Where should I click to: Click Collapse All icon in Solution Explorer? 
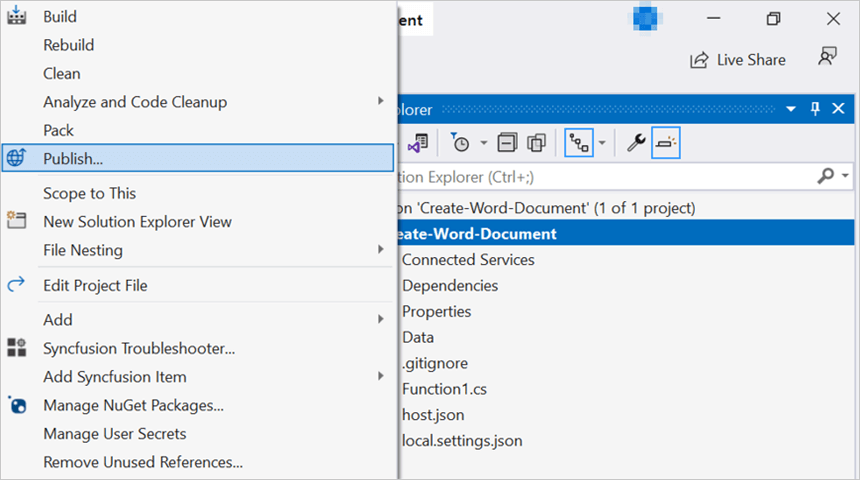click(507, 143)
